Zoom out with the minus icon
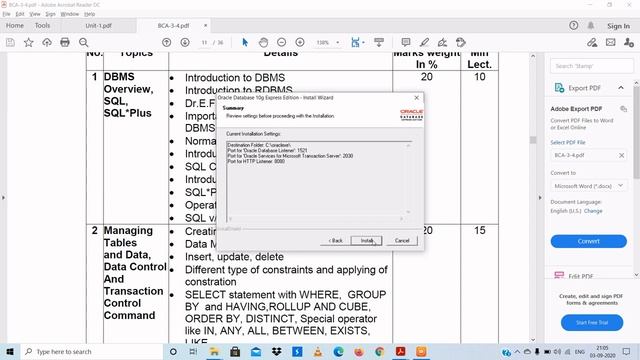The height and width of the screenshot is (360, 640). [x=282, y=42]
